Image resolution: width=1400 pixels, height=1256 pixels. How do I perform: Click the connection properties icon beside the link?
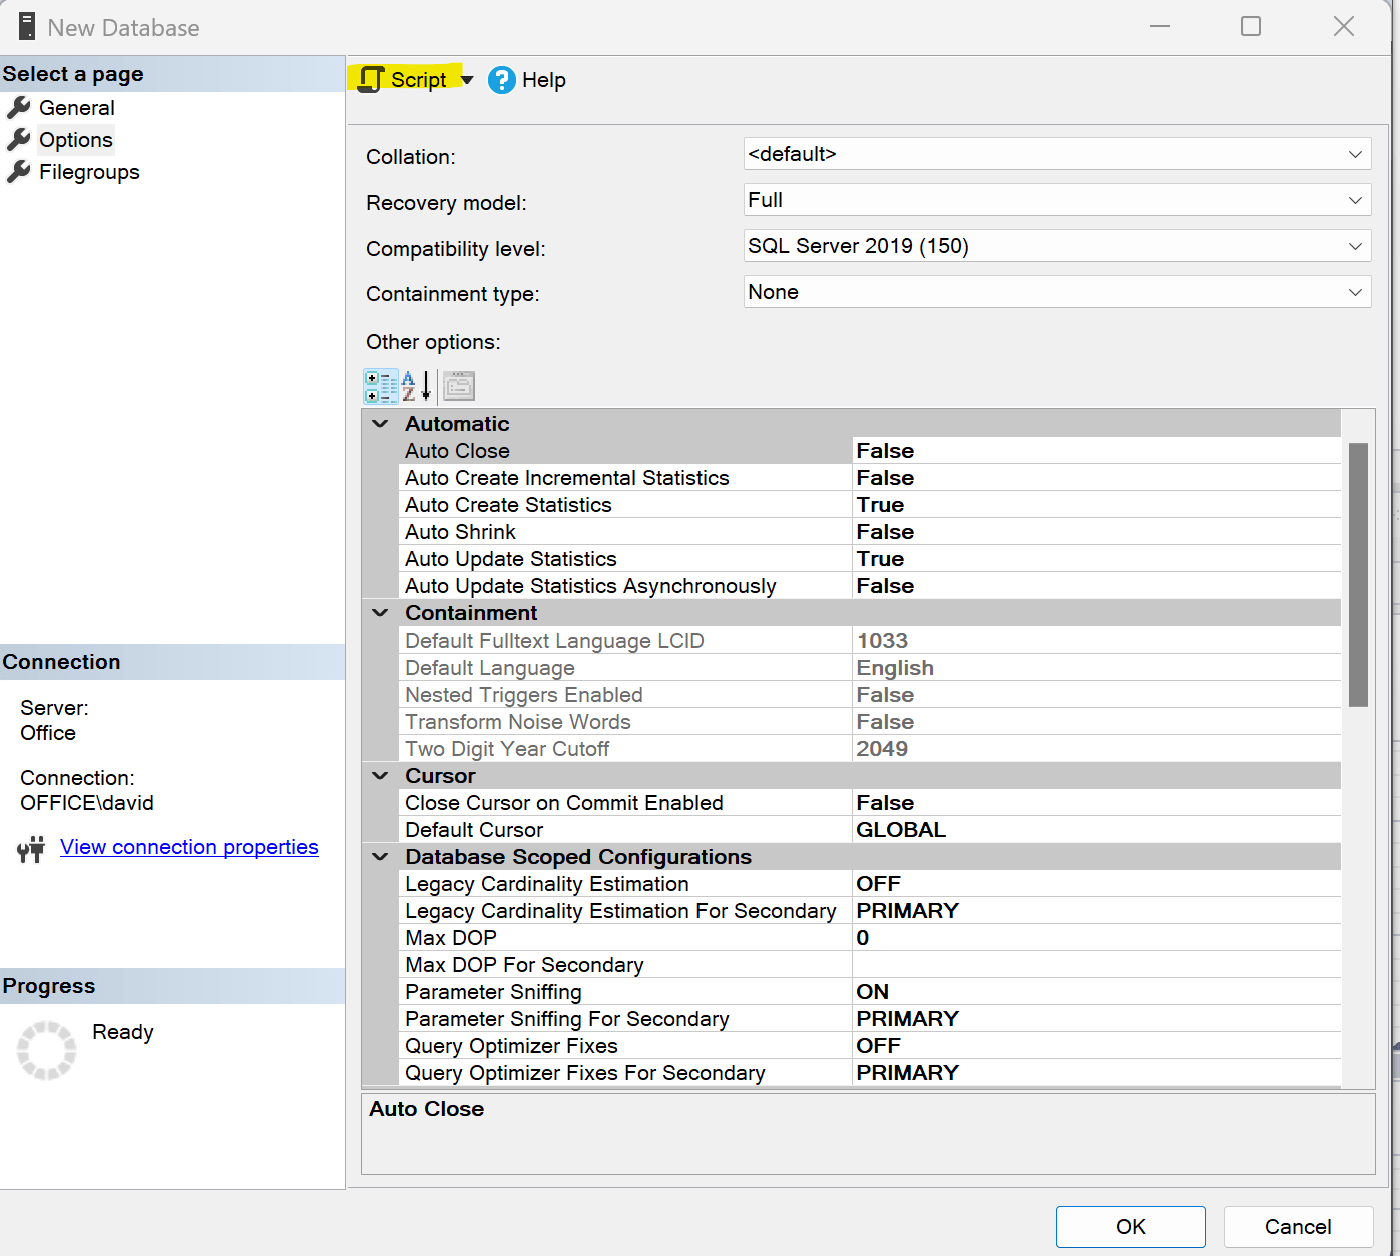(x=31, y=848)
